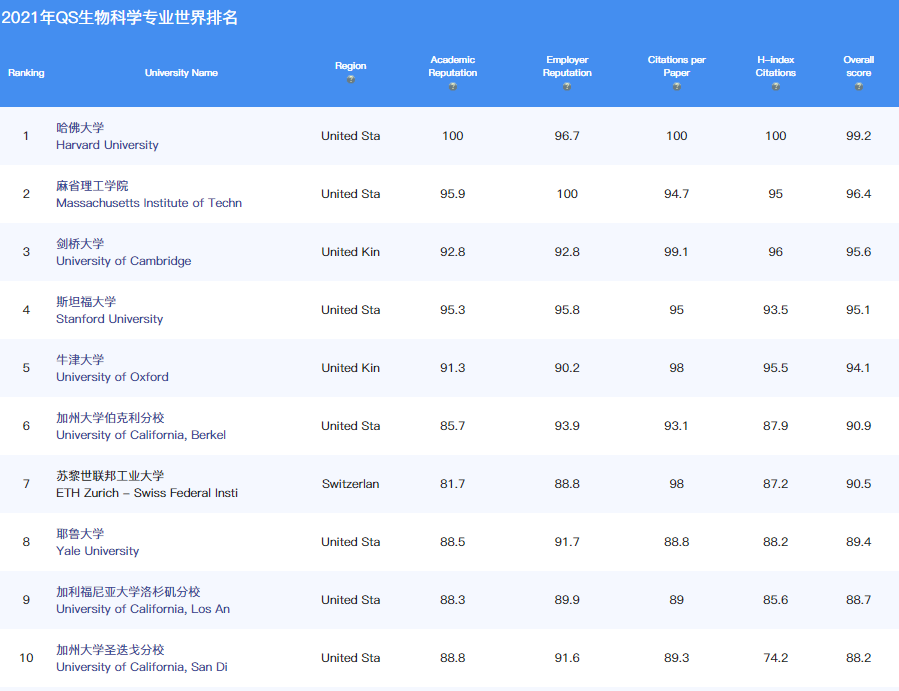Click the help icon under Employer Reputation
Viewport: 899px width, 691px height.
coord(567,87)
